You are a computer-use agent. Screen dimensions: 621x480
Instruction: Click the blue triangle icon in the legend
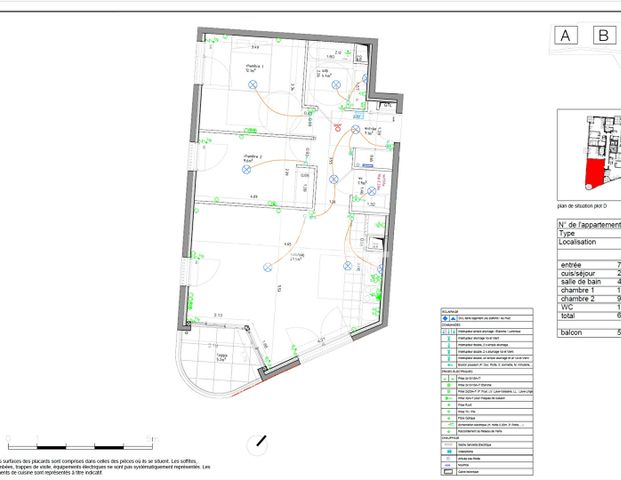pos(453,318)
